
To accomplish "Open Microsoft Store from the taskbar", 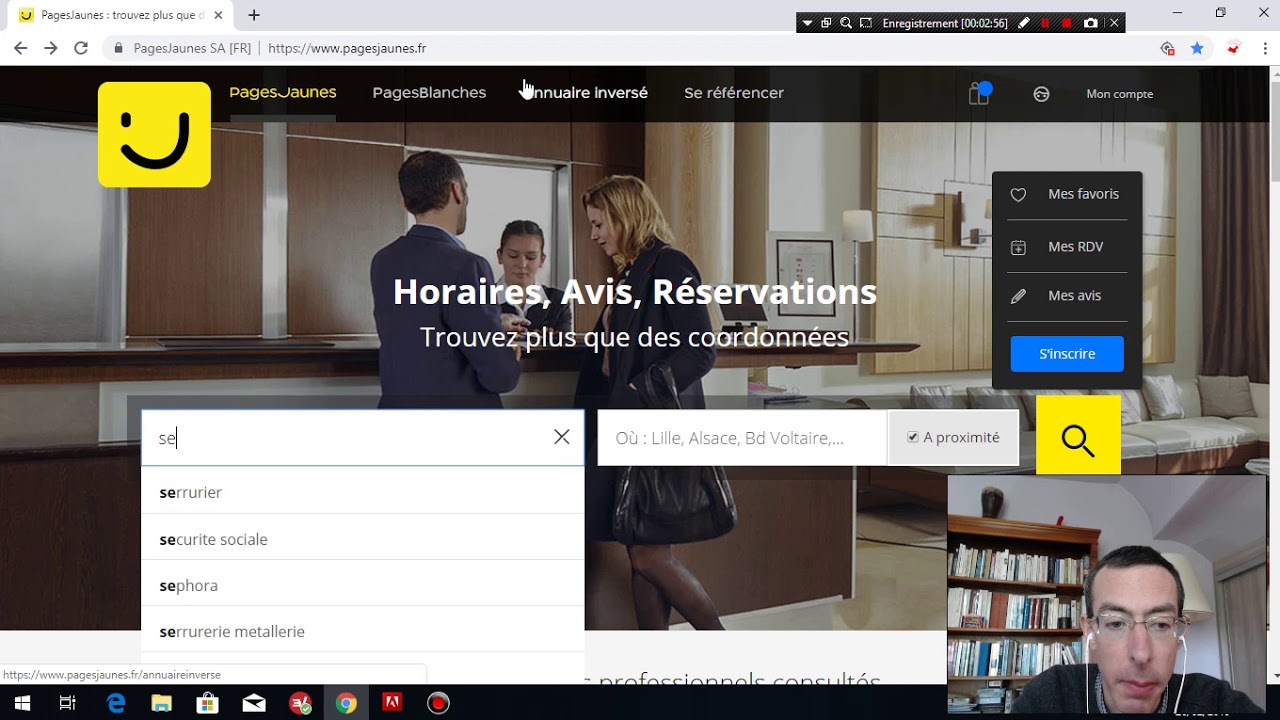I will (x=207, y=703).
